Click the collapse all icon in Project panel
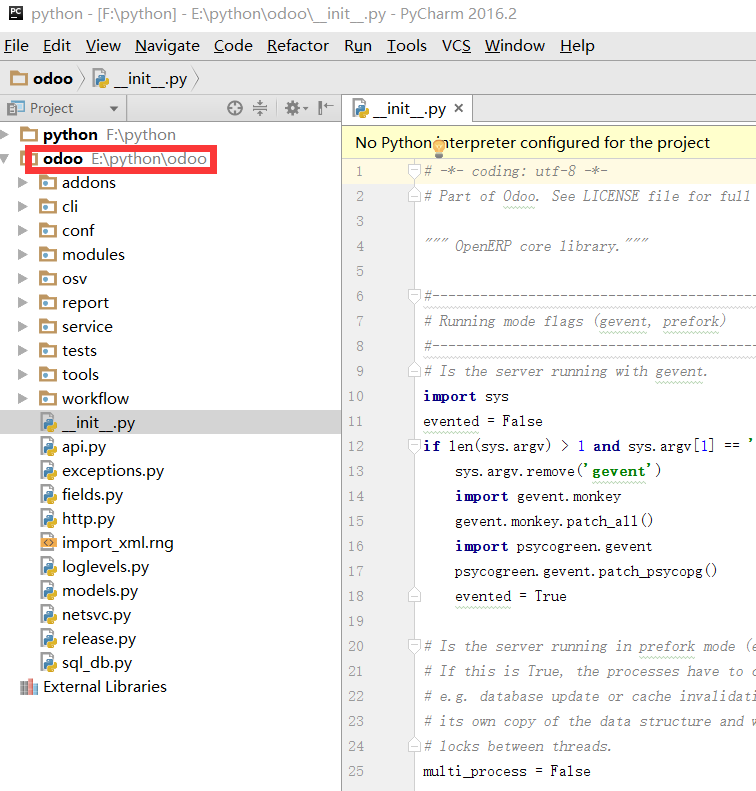756x791 pixels. pos(260,108)
